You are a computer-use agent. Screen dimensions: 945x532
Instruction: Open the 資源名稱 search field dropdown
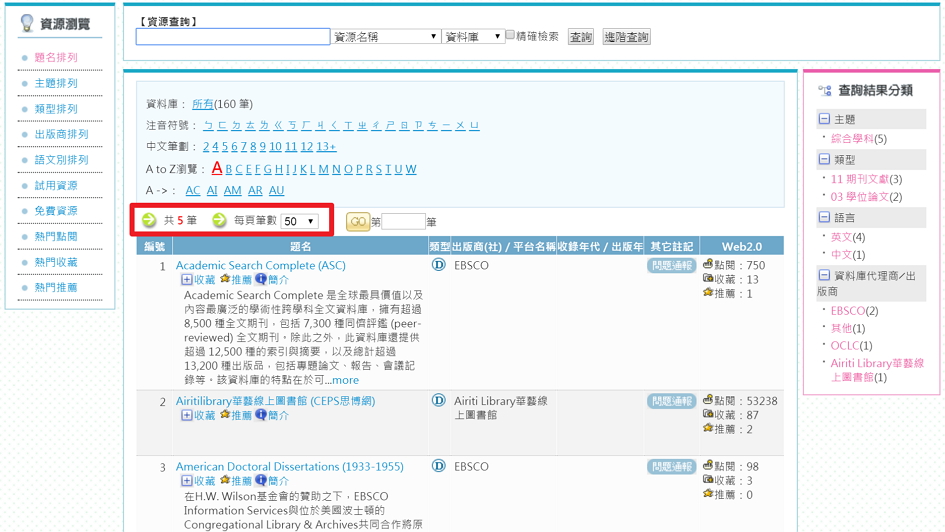(x=385, y=37)
